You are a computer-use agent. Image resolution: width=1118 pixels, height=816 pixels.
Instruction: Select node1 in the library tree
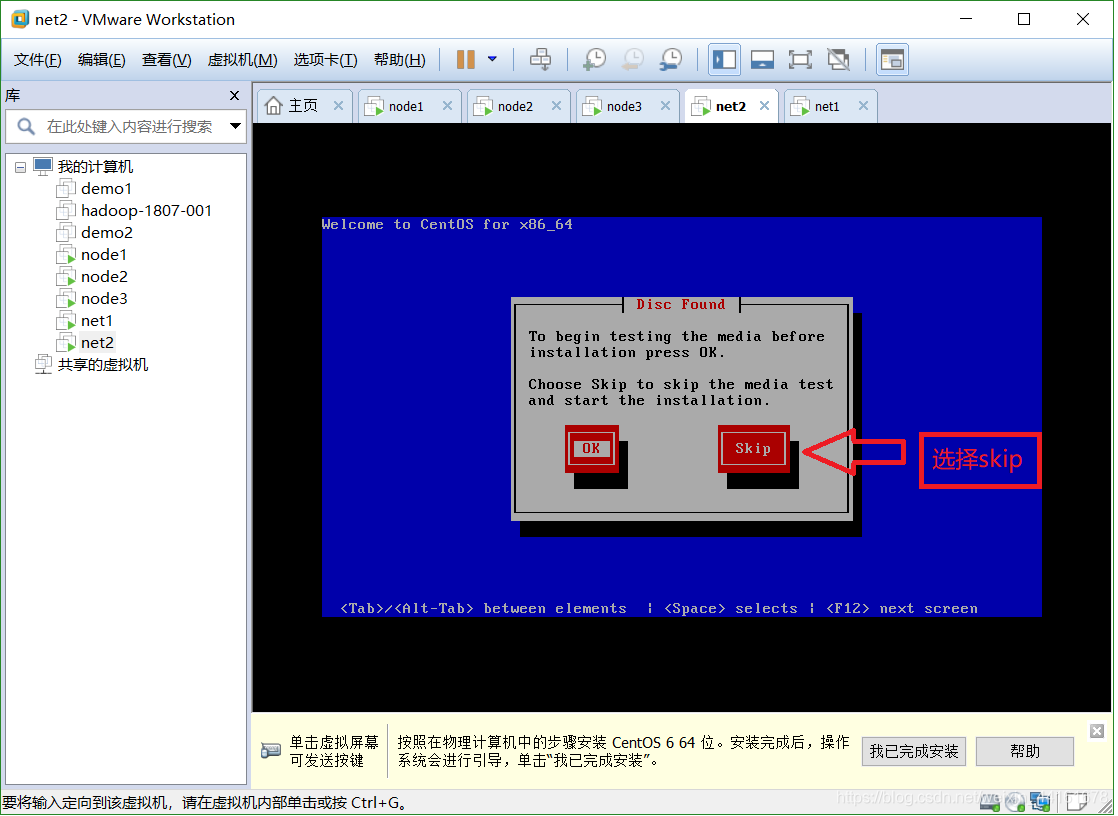click(x=103, y=255)
